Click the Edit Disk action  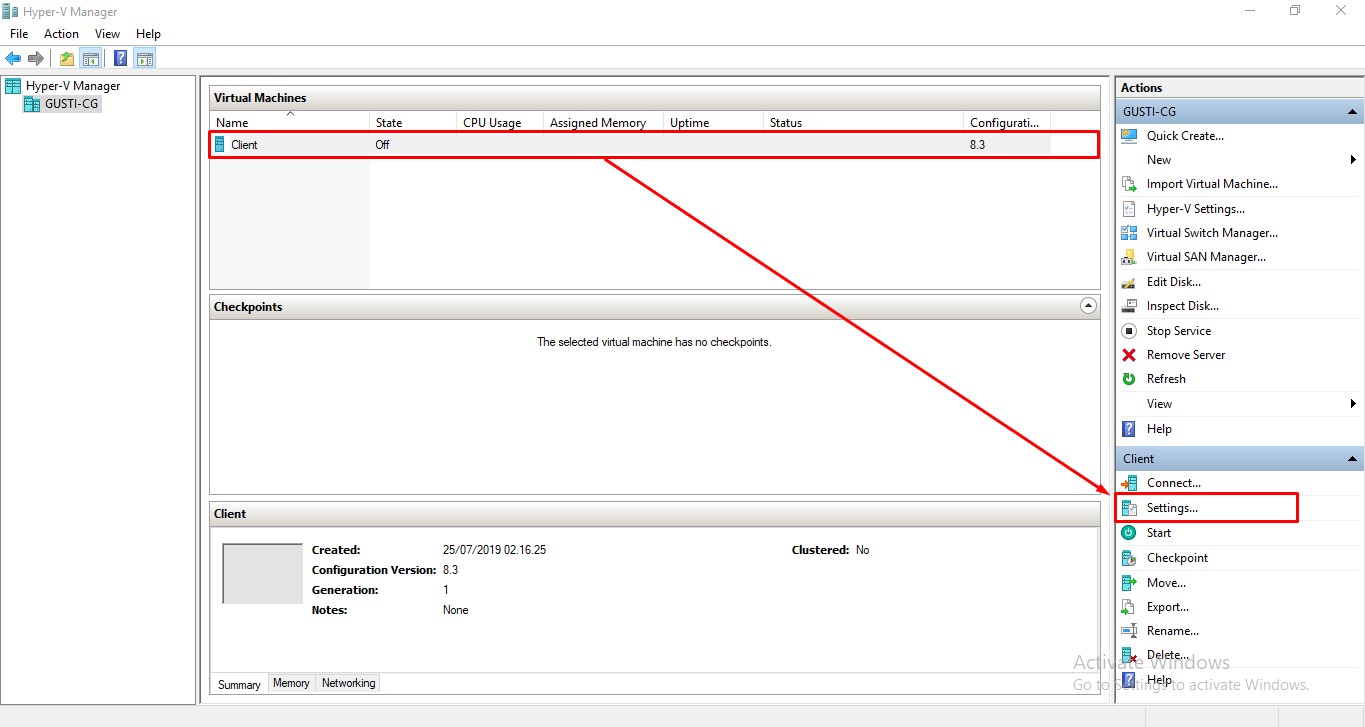pos(1174,282)
